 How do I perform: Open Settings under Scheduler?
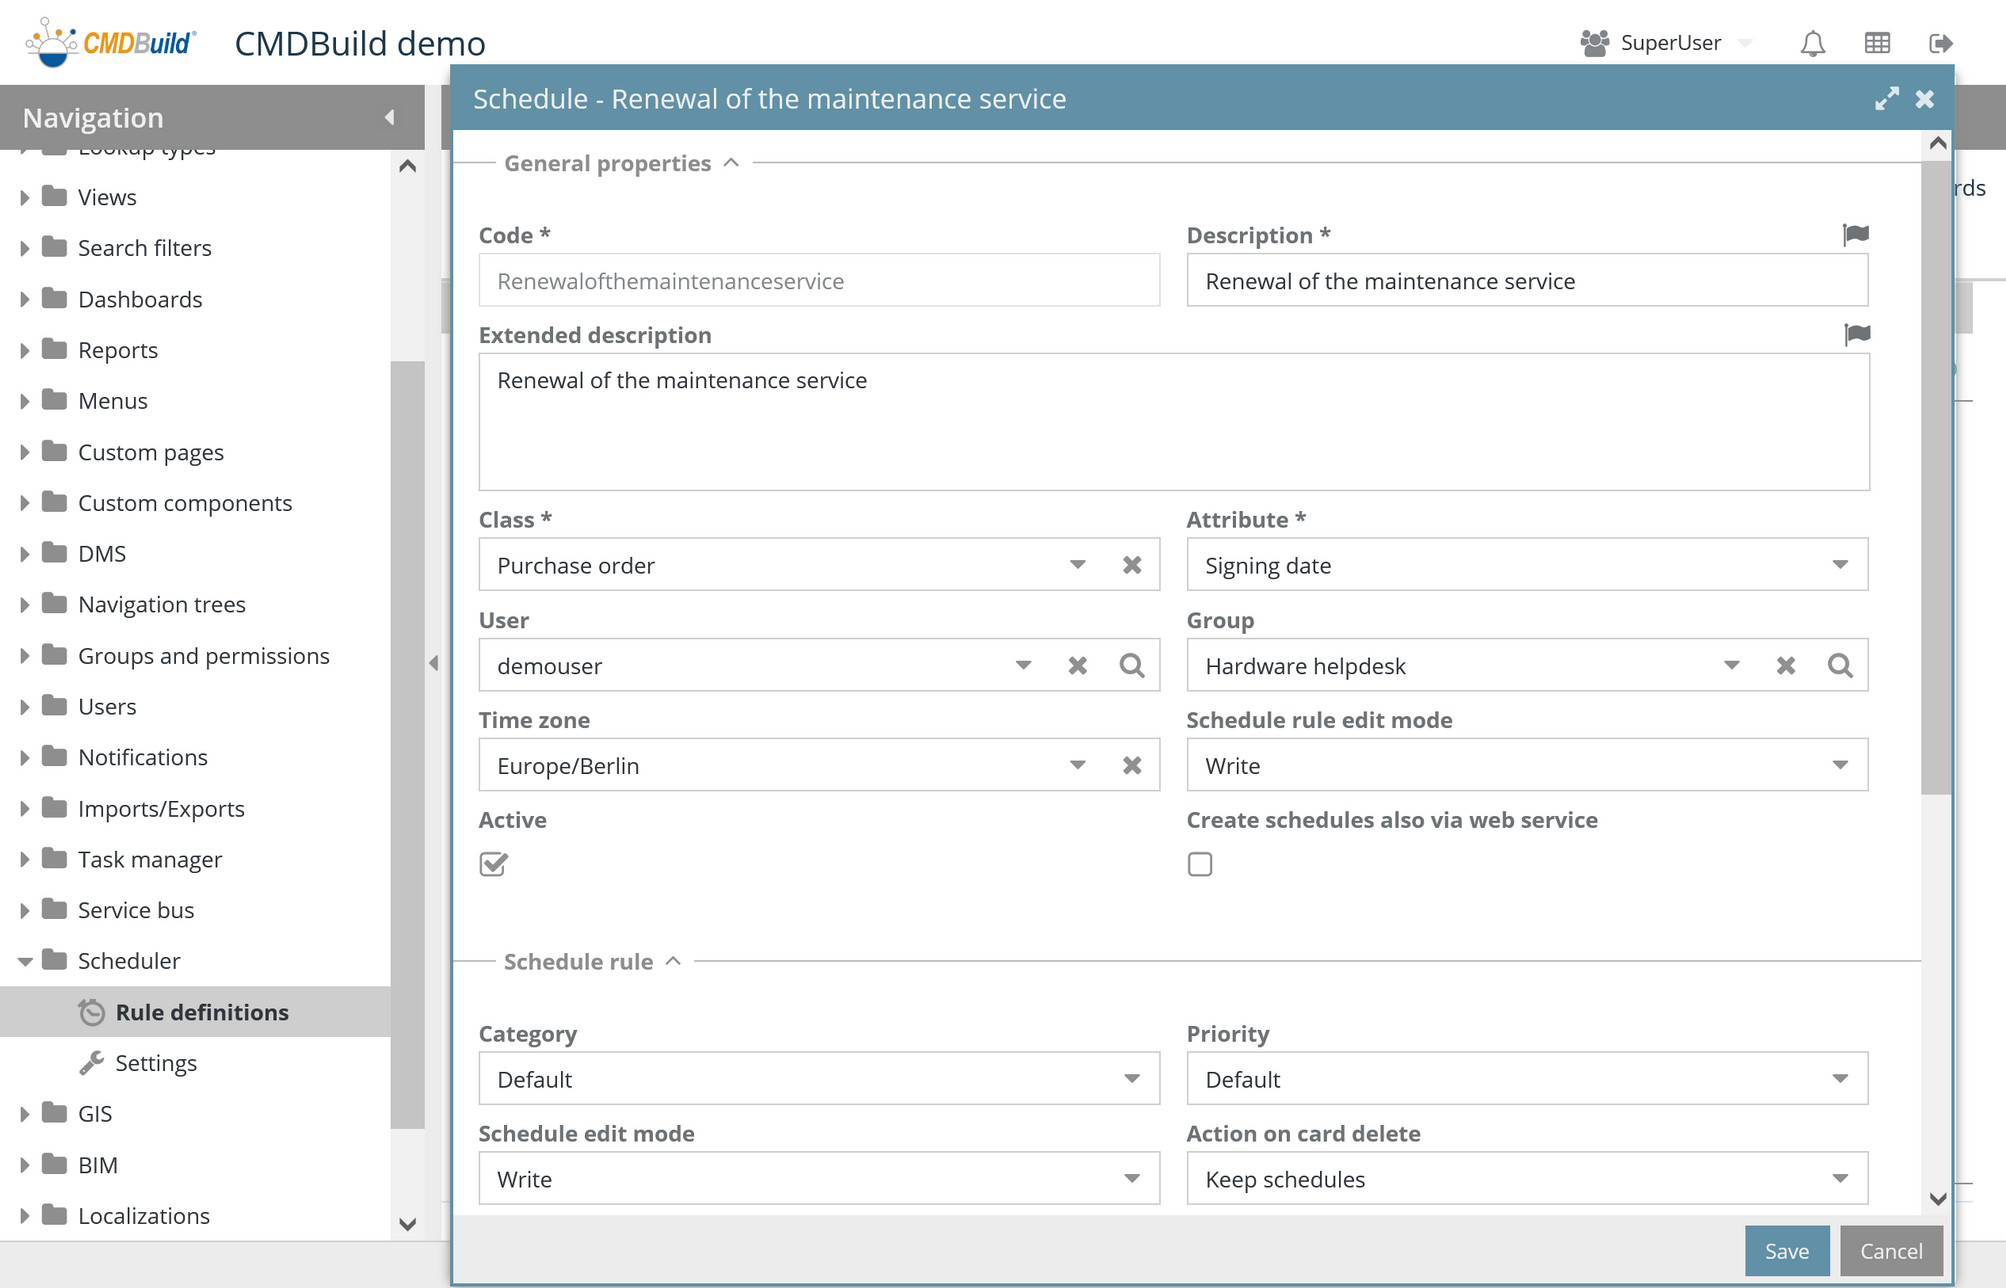coord(156,1063)
